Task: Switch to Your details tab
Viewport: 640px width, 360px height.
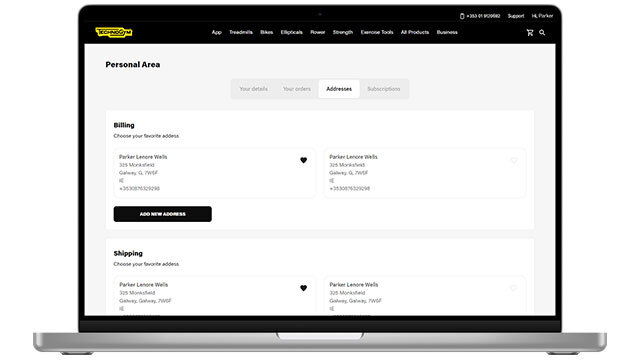Action: pos(253,89)
